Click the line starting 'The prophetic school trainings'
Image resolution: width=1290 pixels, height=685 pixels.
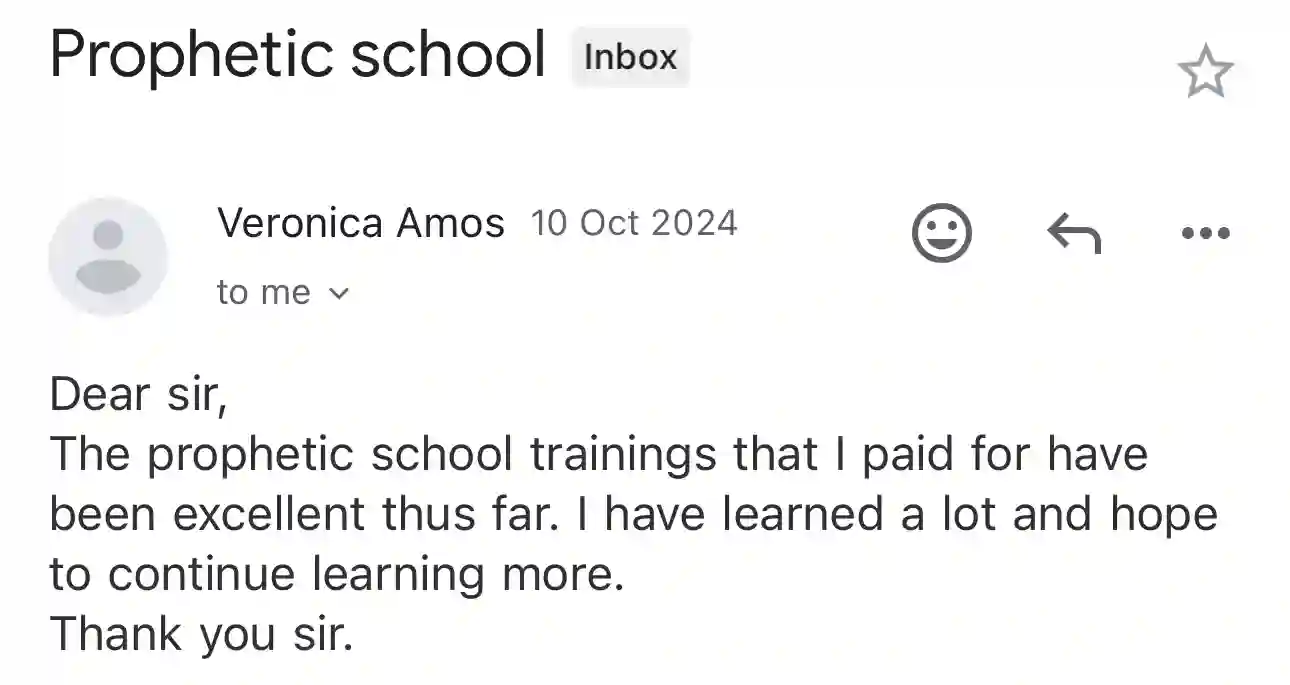(x=599, y=456)
